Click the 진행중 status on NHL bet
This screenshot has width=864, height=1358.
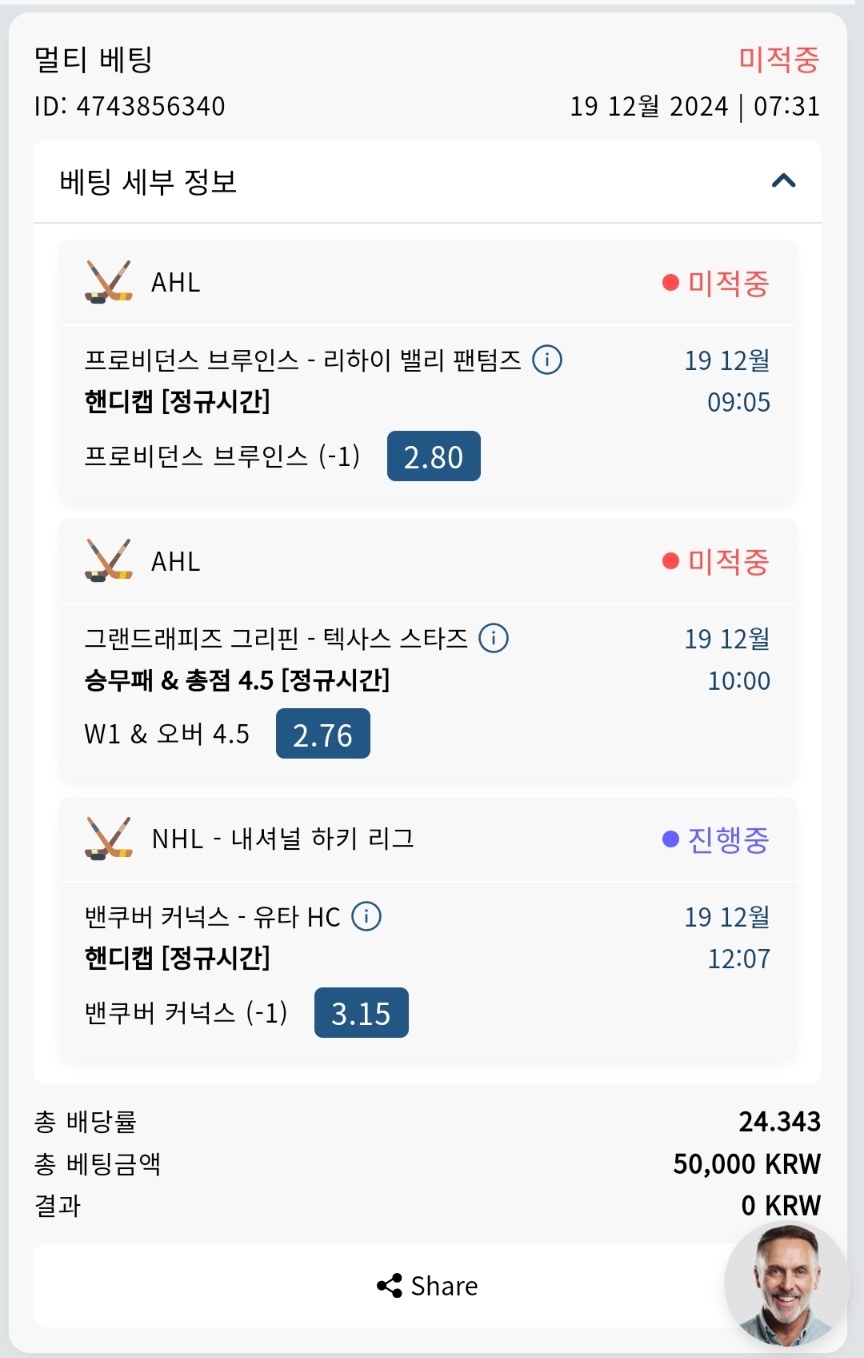[x=716, y=839]
